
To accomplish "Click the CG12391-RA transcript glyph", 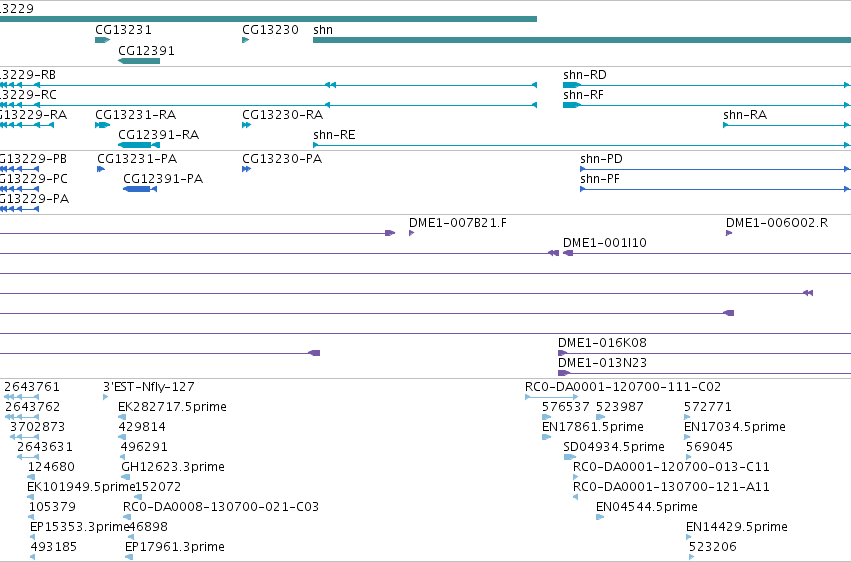I will tap(139, 145).
